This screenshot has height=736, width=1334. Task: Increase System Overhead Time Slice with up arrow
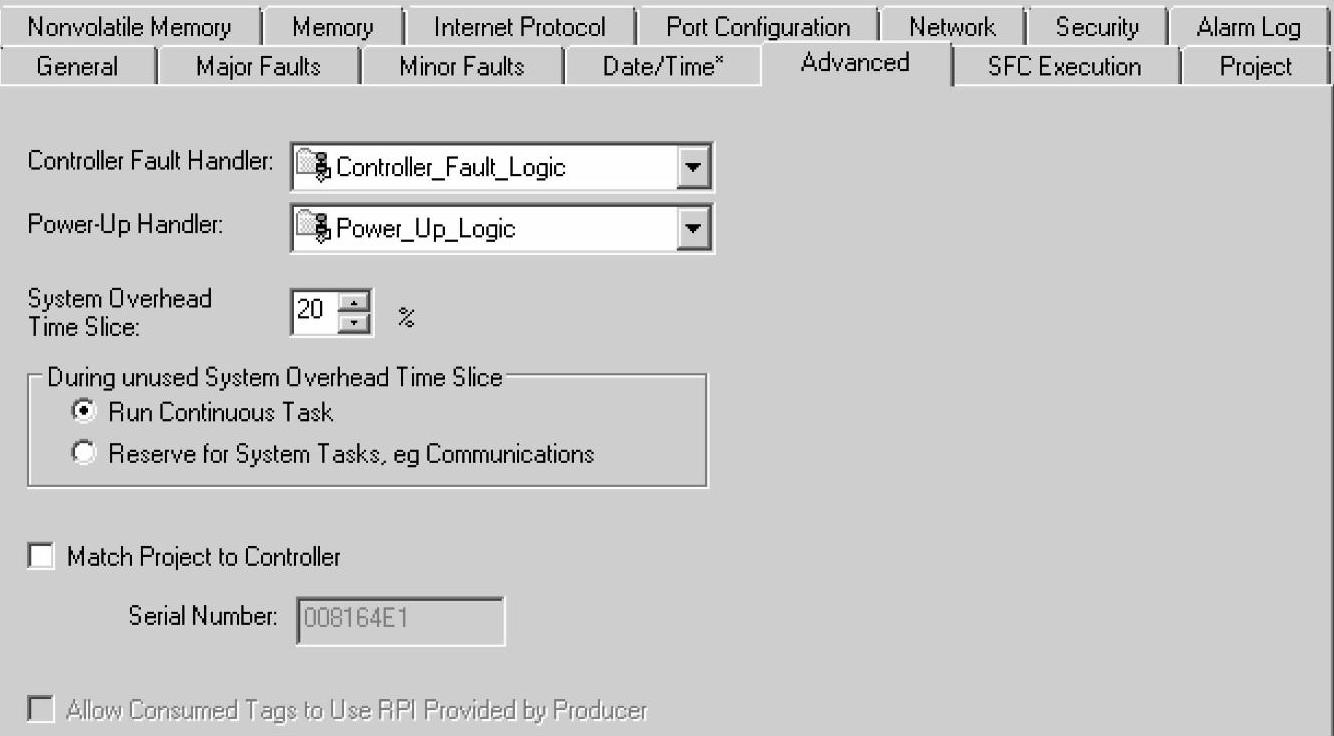(x=352, y=302)
